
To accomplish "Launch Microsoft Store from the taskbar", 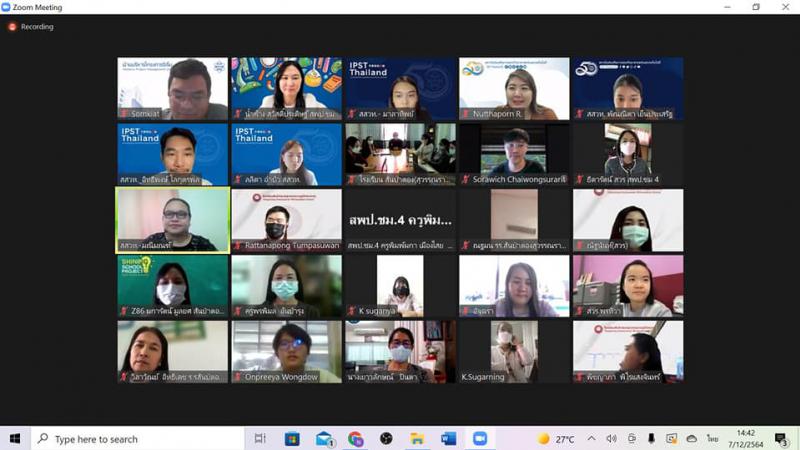I will pos(292,439).
